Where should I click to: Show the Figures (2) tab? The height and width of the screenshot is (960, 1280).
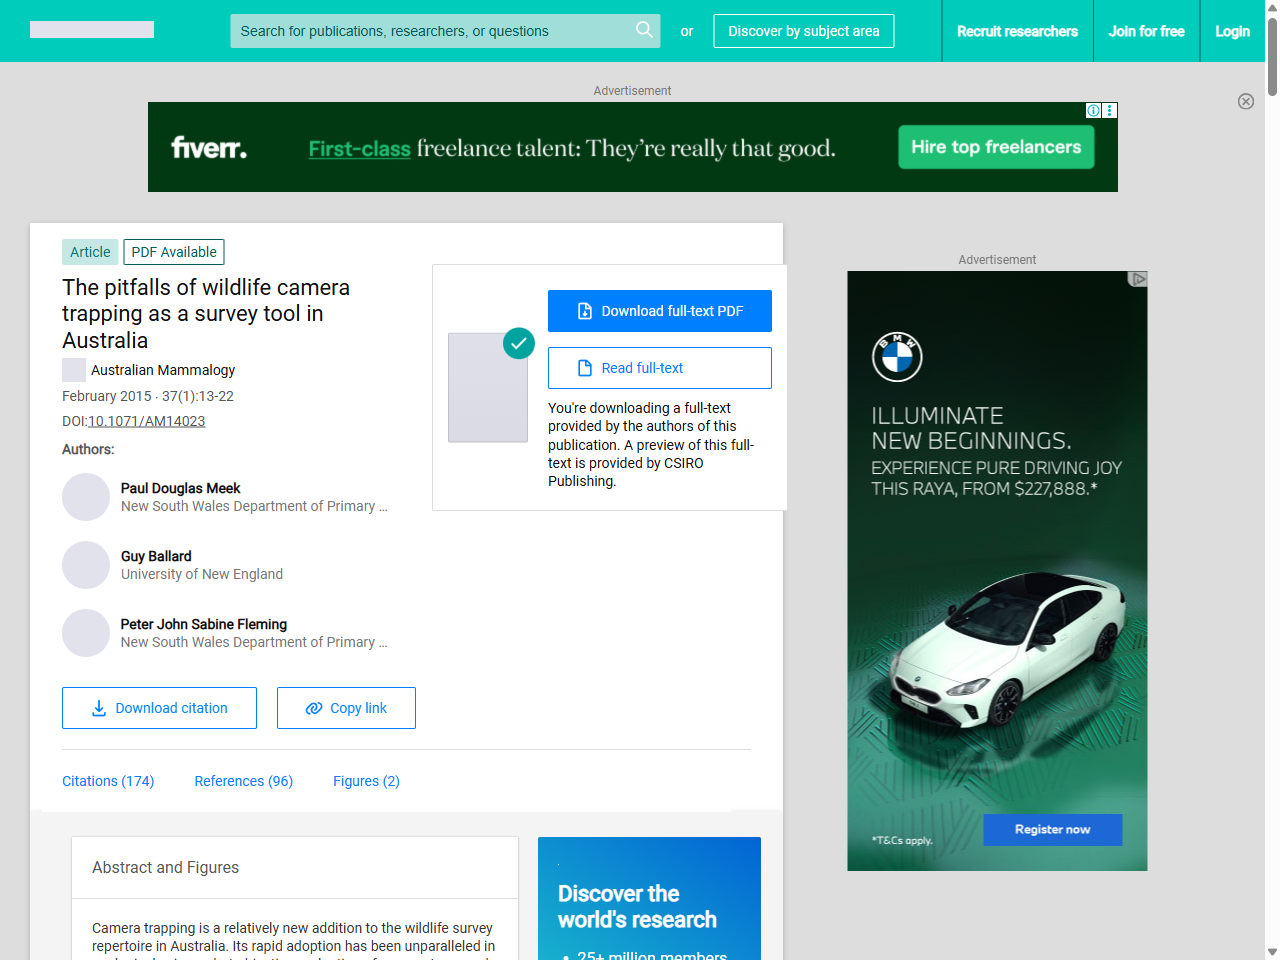pos(366,781)
